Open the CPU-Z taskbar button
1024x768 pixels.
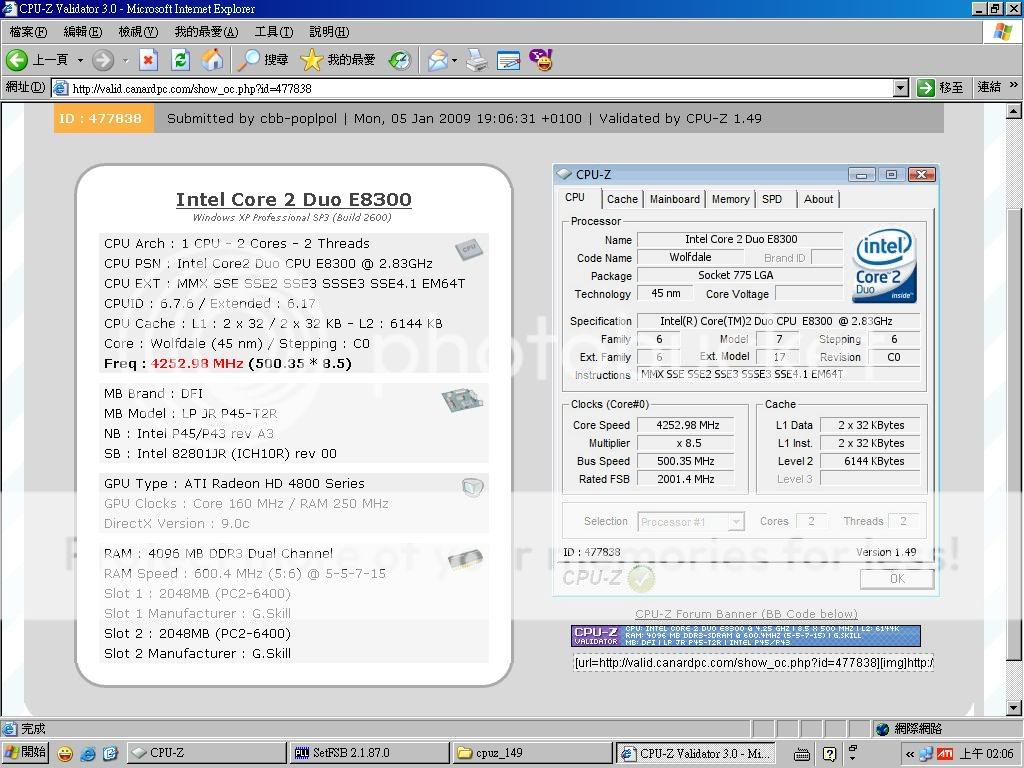coord(205,753)
